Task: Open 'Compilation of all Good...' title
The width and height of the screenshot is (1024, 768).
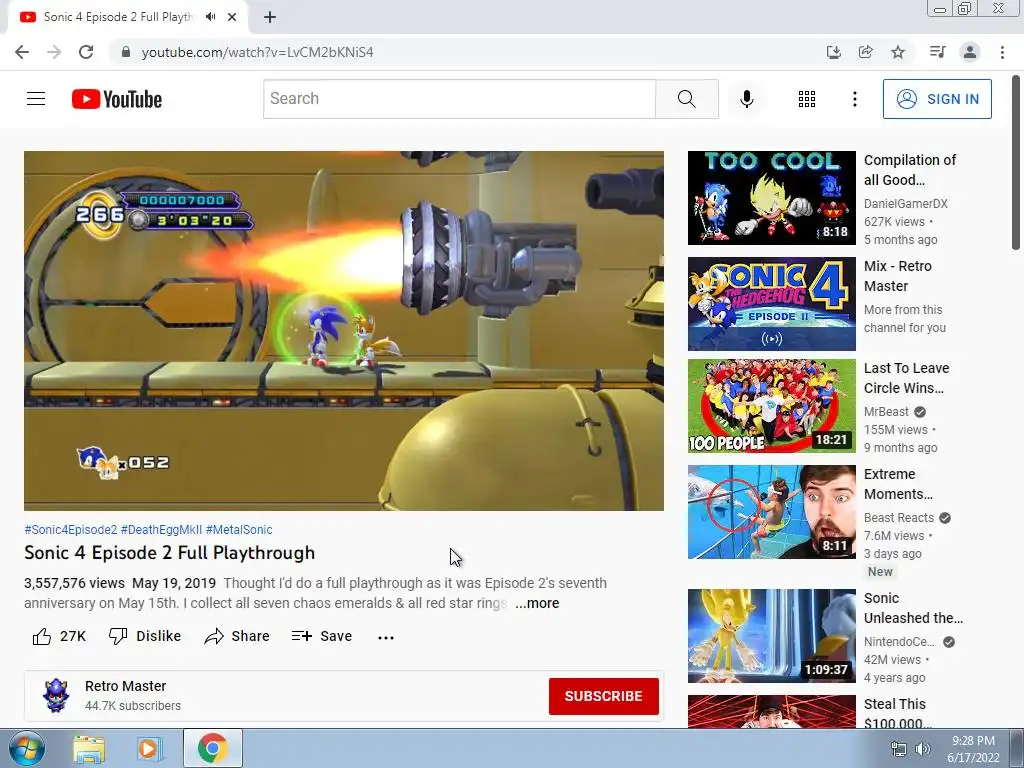Action: click(910, 170)
